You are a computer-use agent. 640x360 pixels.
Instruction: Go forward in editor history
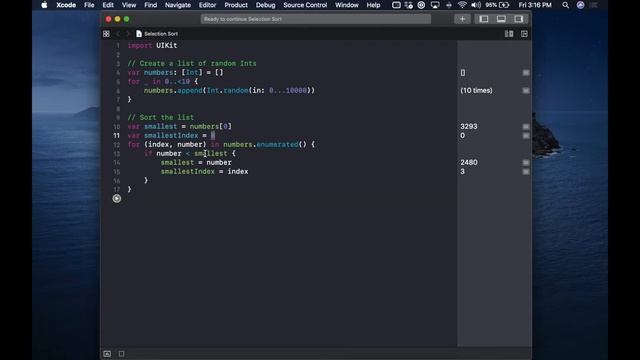[128, 34]
